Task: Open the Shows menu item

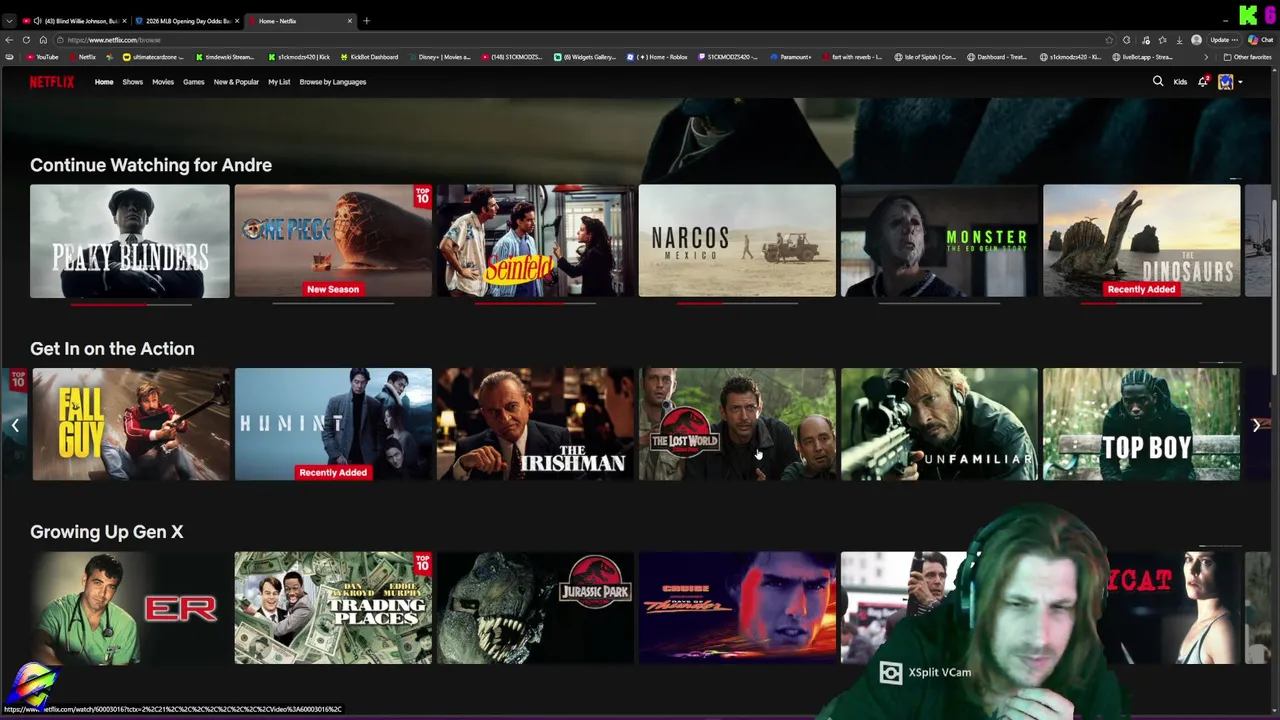Action: coord(132,82)
